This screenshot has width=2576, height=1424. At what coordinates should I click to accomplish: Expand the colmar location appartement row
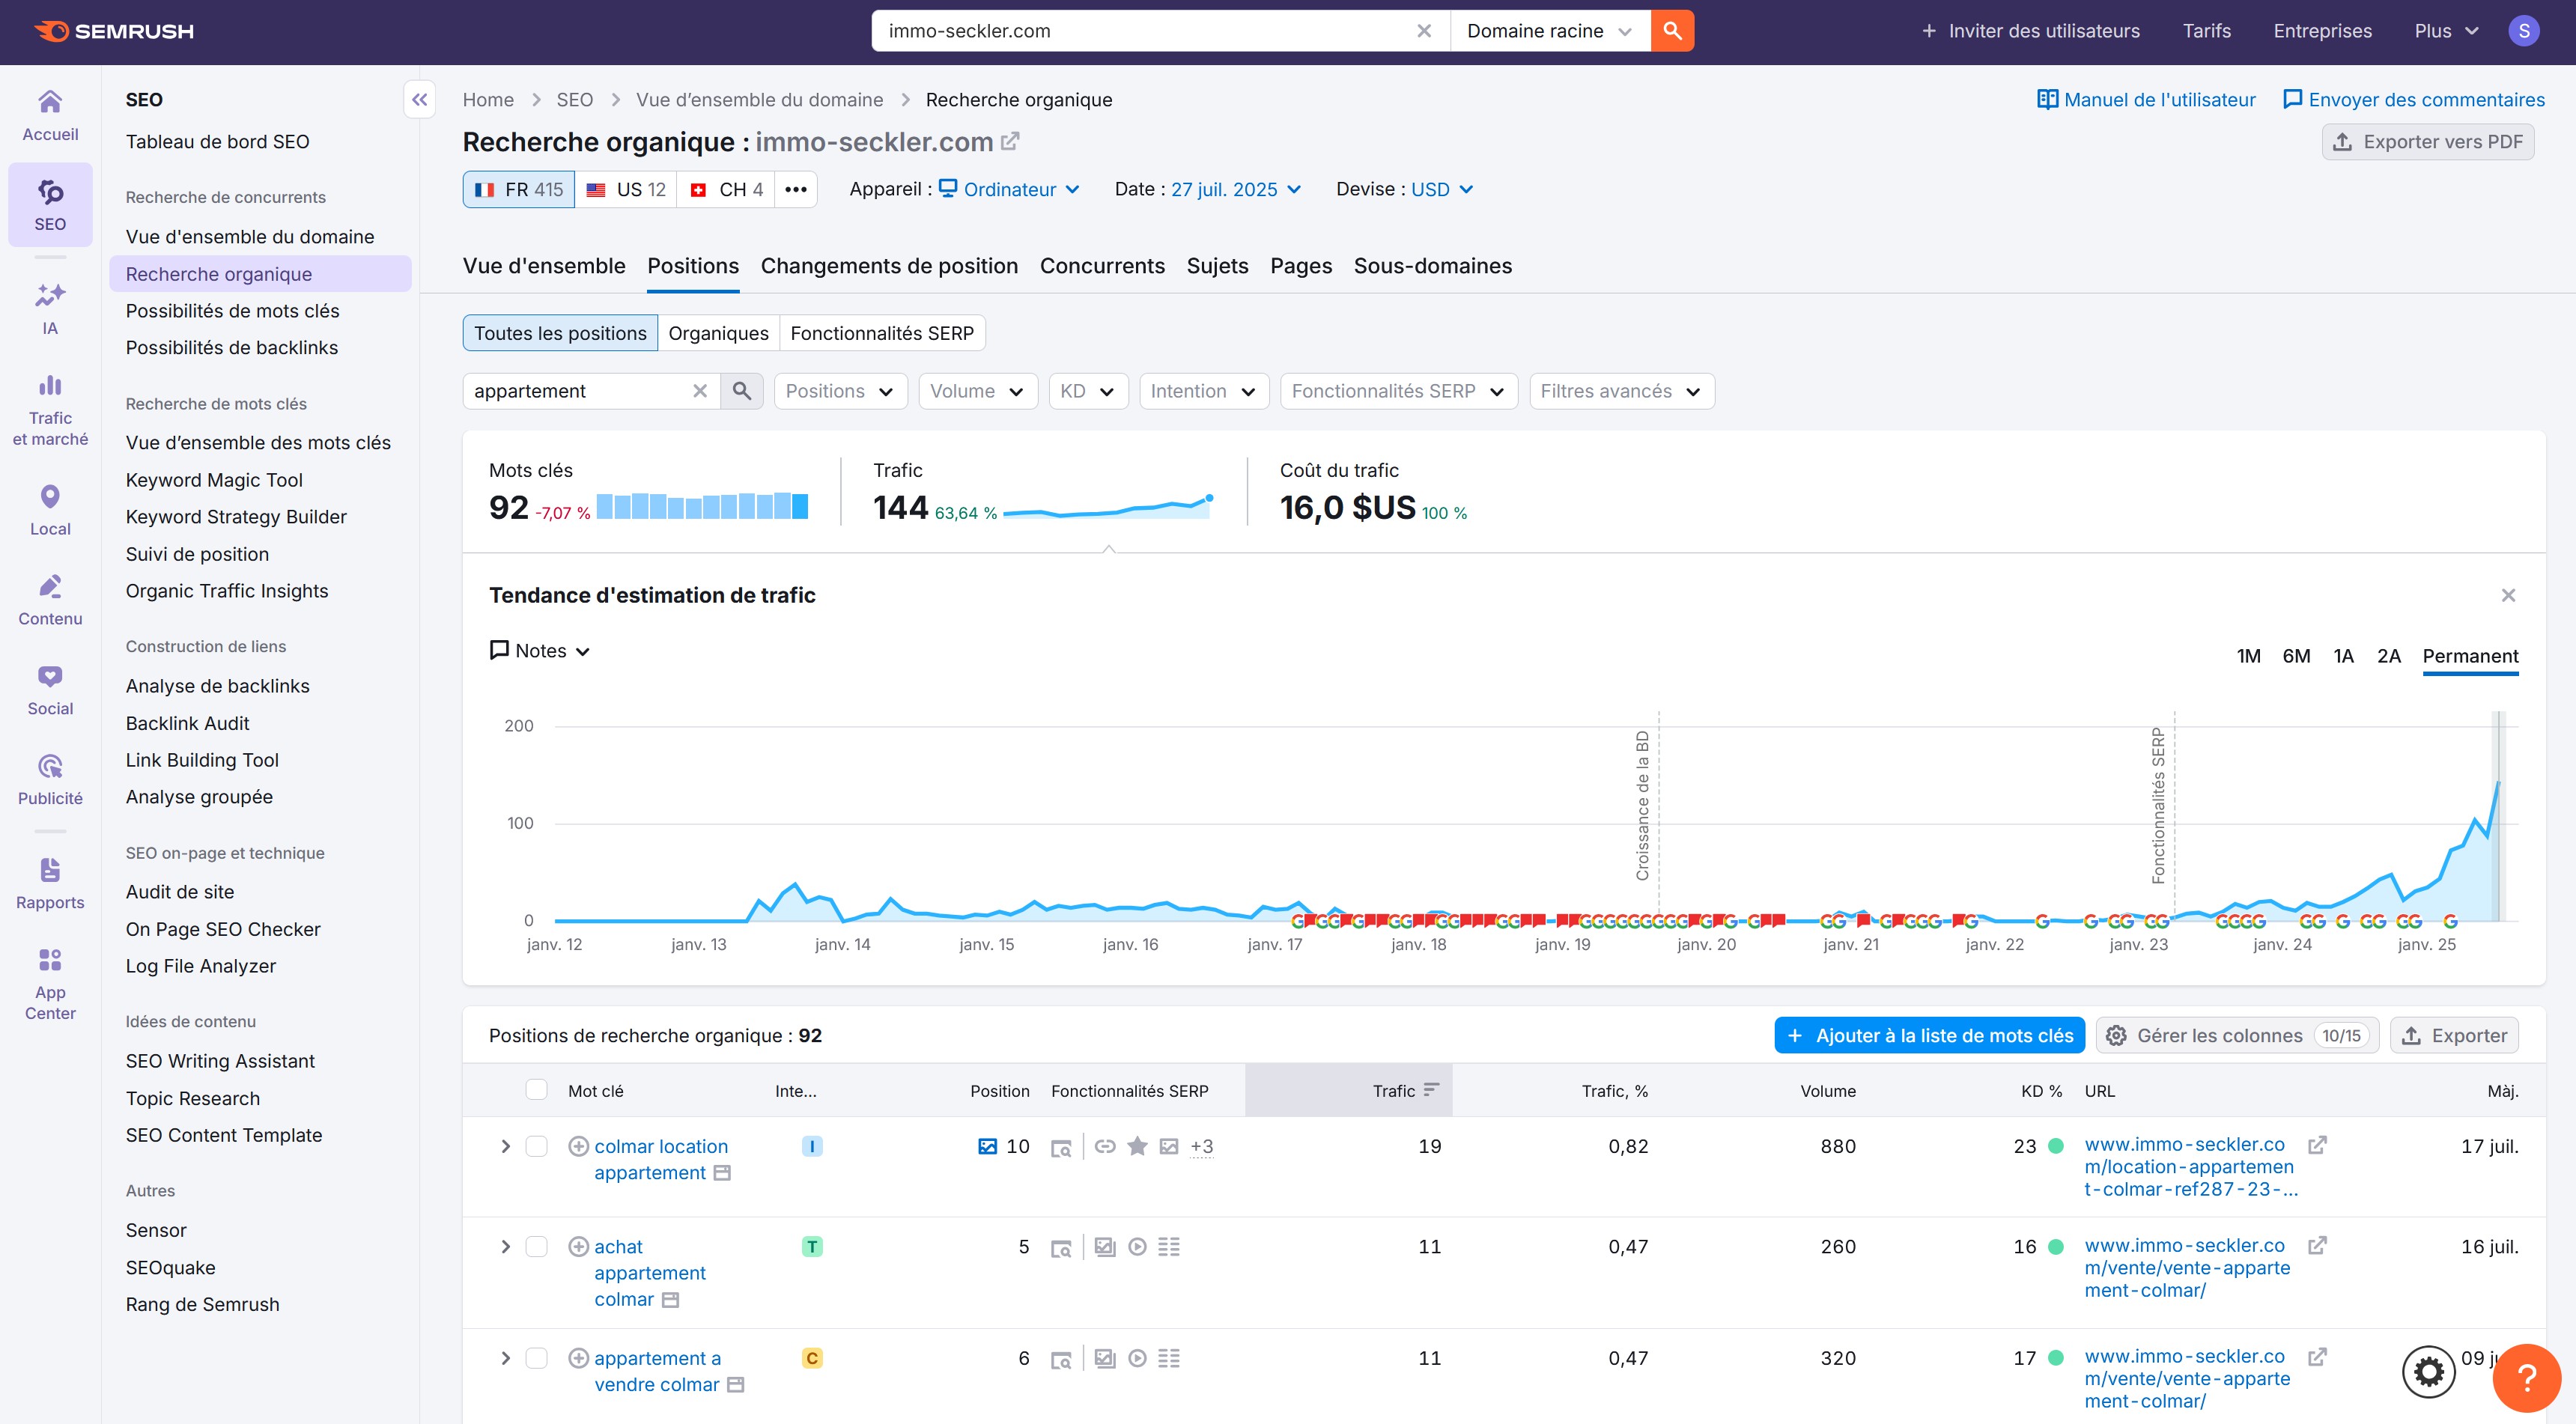tap(505, 1146)
